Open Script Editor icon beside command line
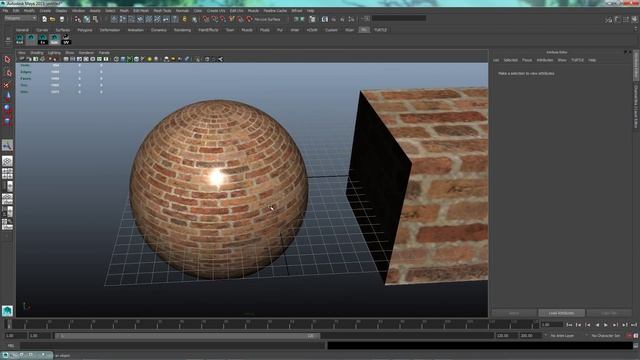Viewport: 640px width, 360px height. (x=636, y=345)
